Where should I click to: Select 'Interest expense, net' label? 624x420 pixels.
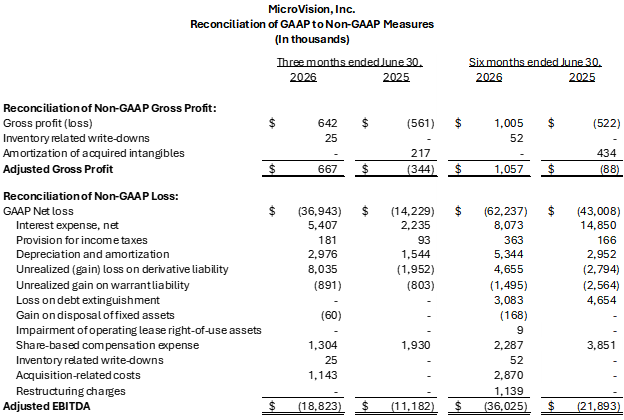tap(67, 226)
